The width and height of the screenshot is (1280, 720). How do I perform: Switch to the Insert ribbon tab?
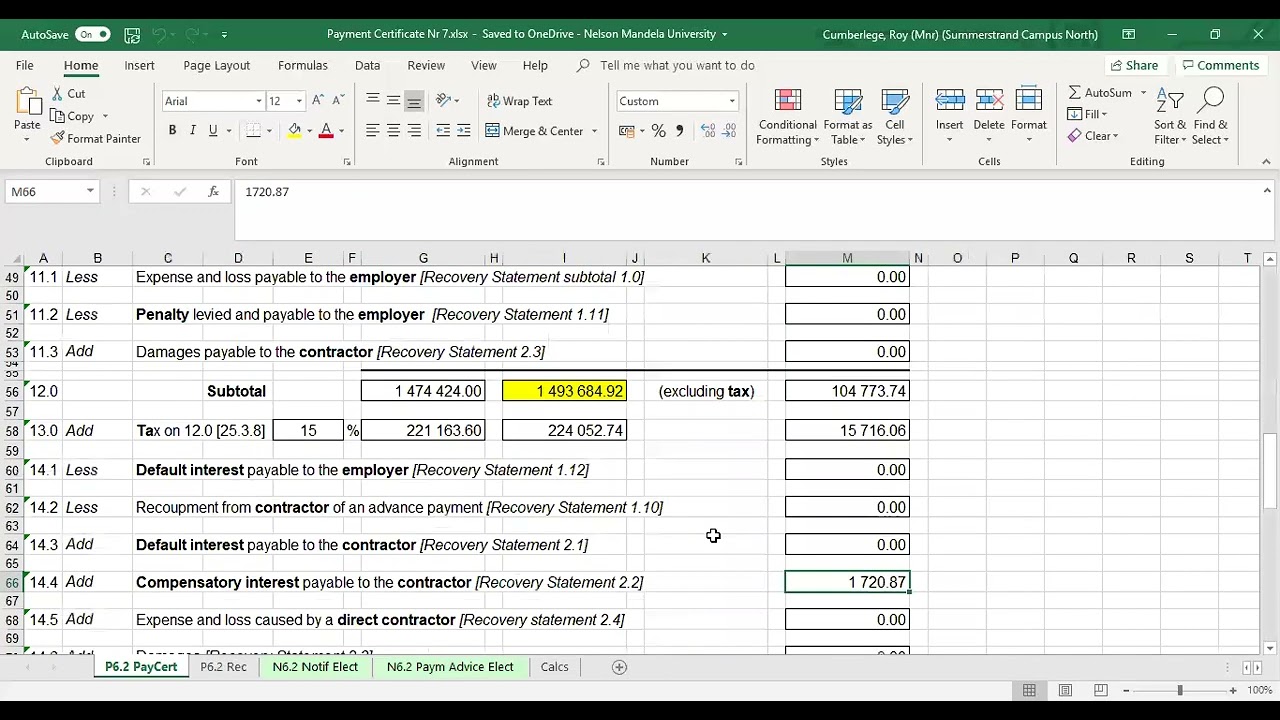pos(139,65)
